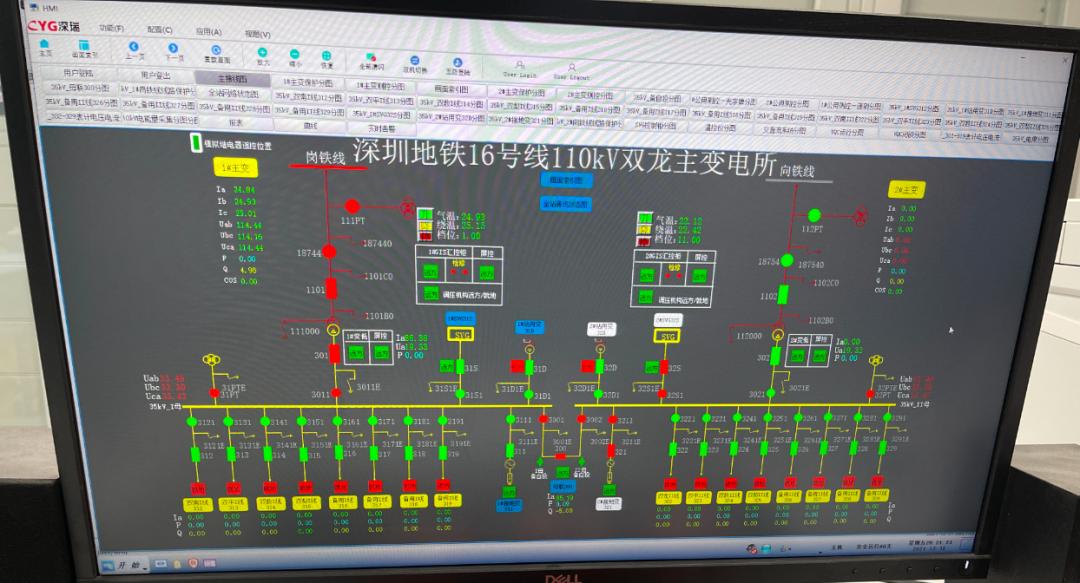Go to next page with 下一页 arrow

coord(175,50)
